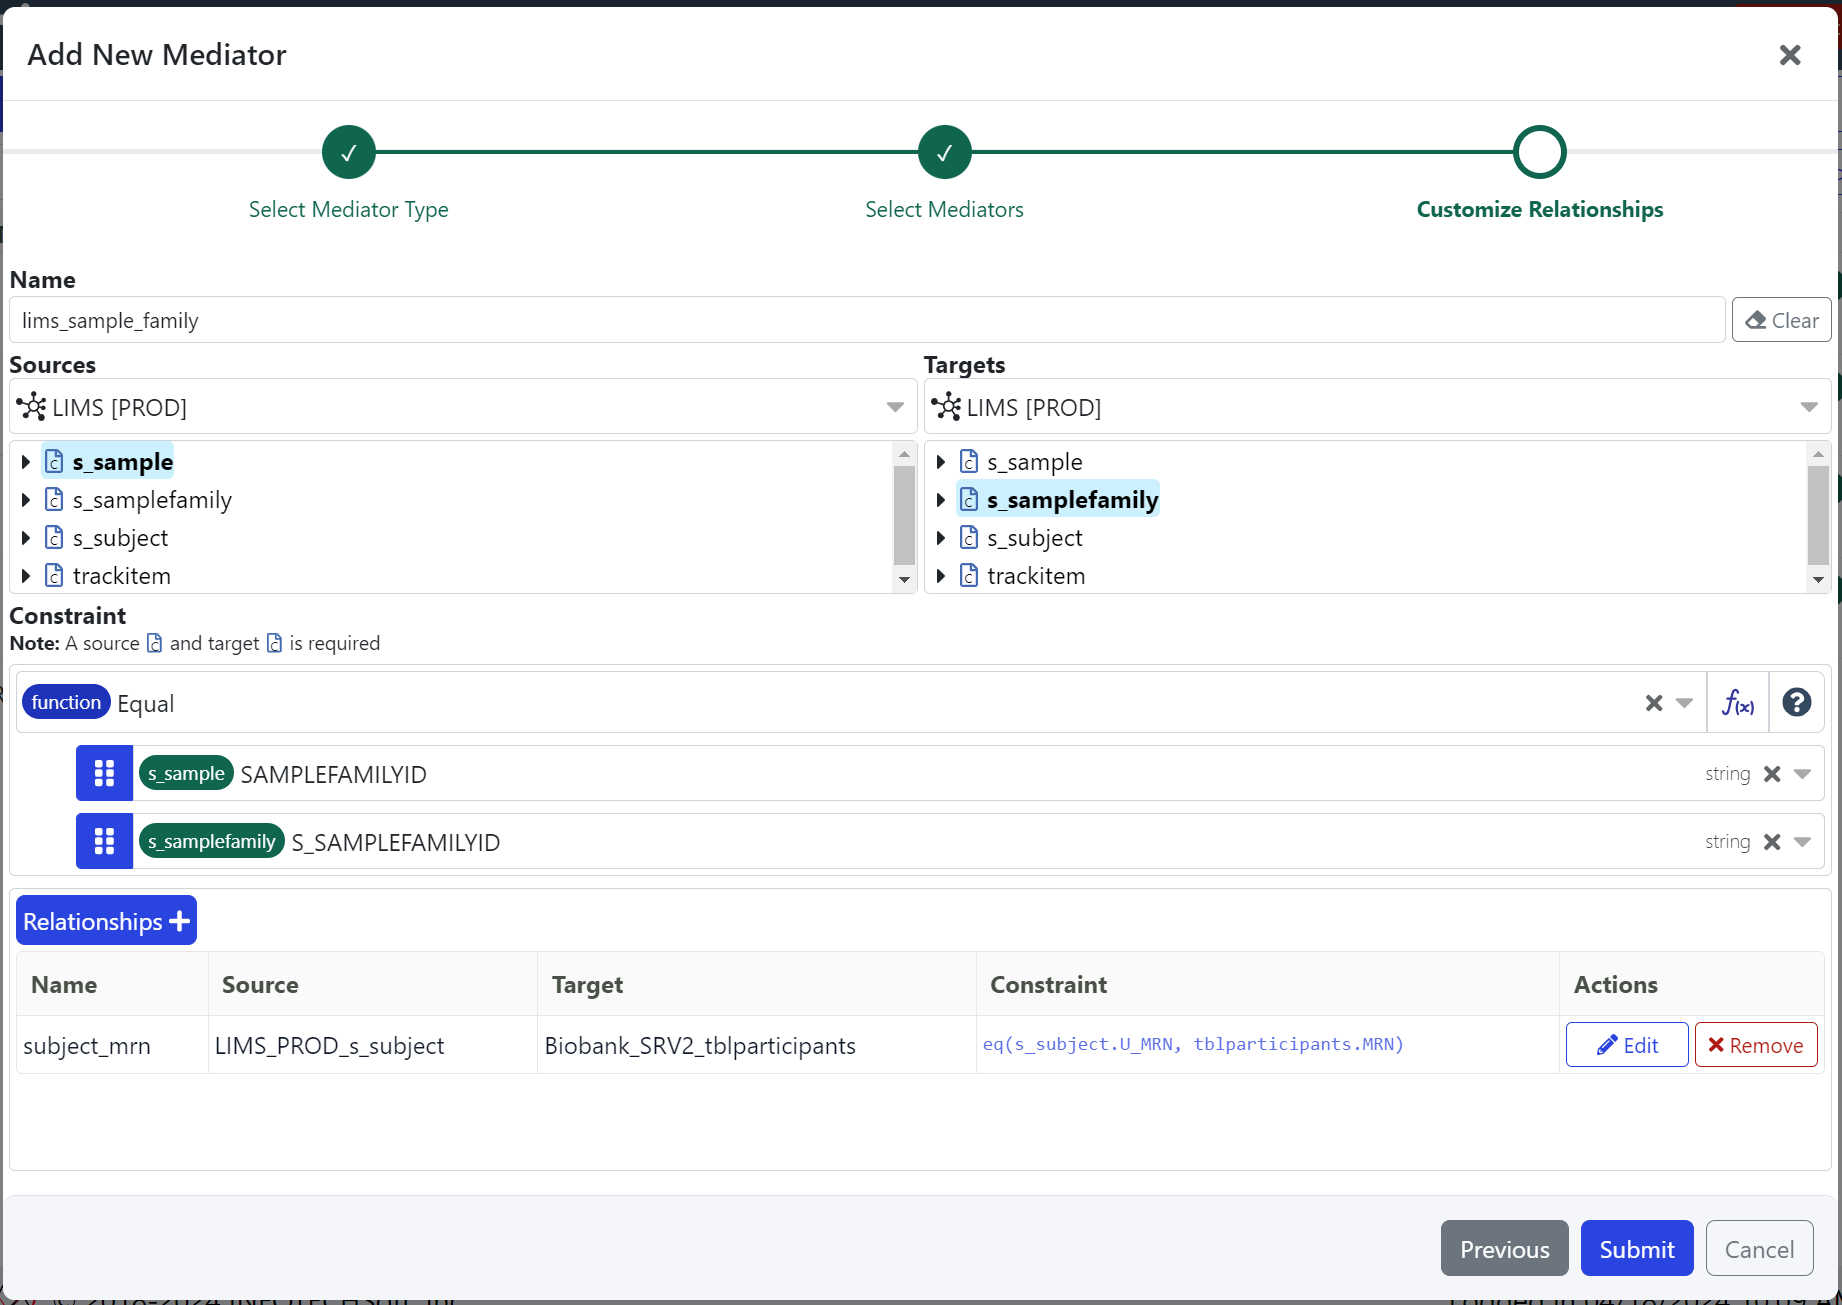Close the Add New Mediator dialog

(1789, 55)
